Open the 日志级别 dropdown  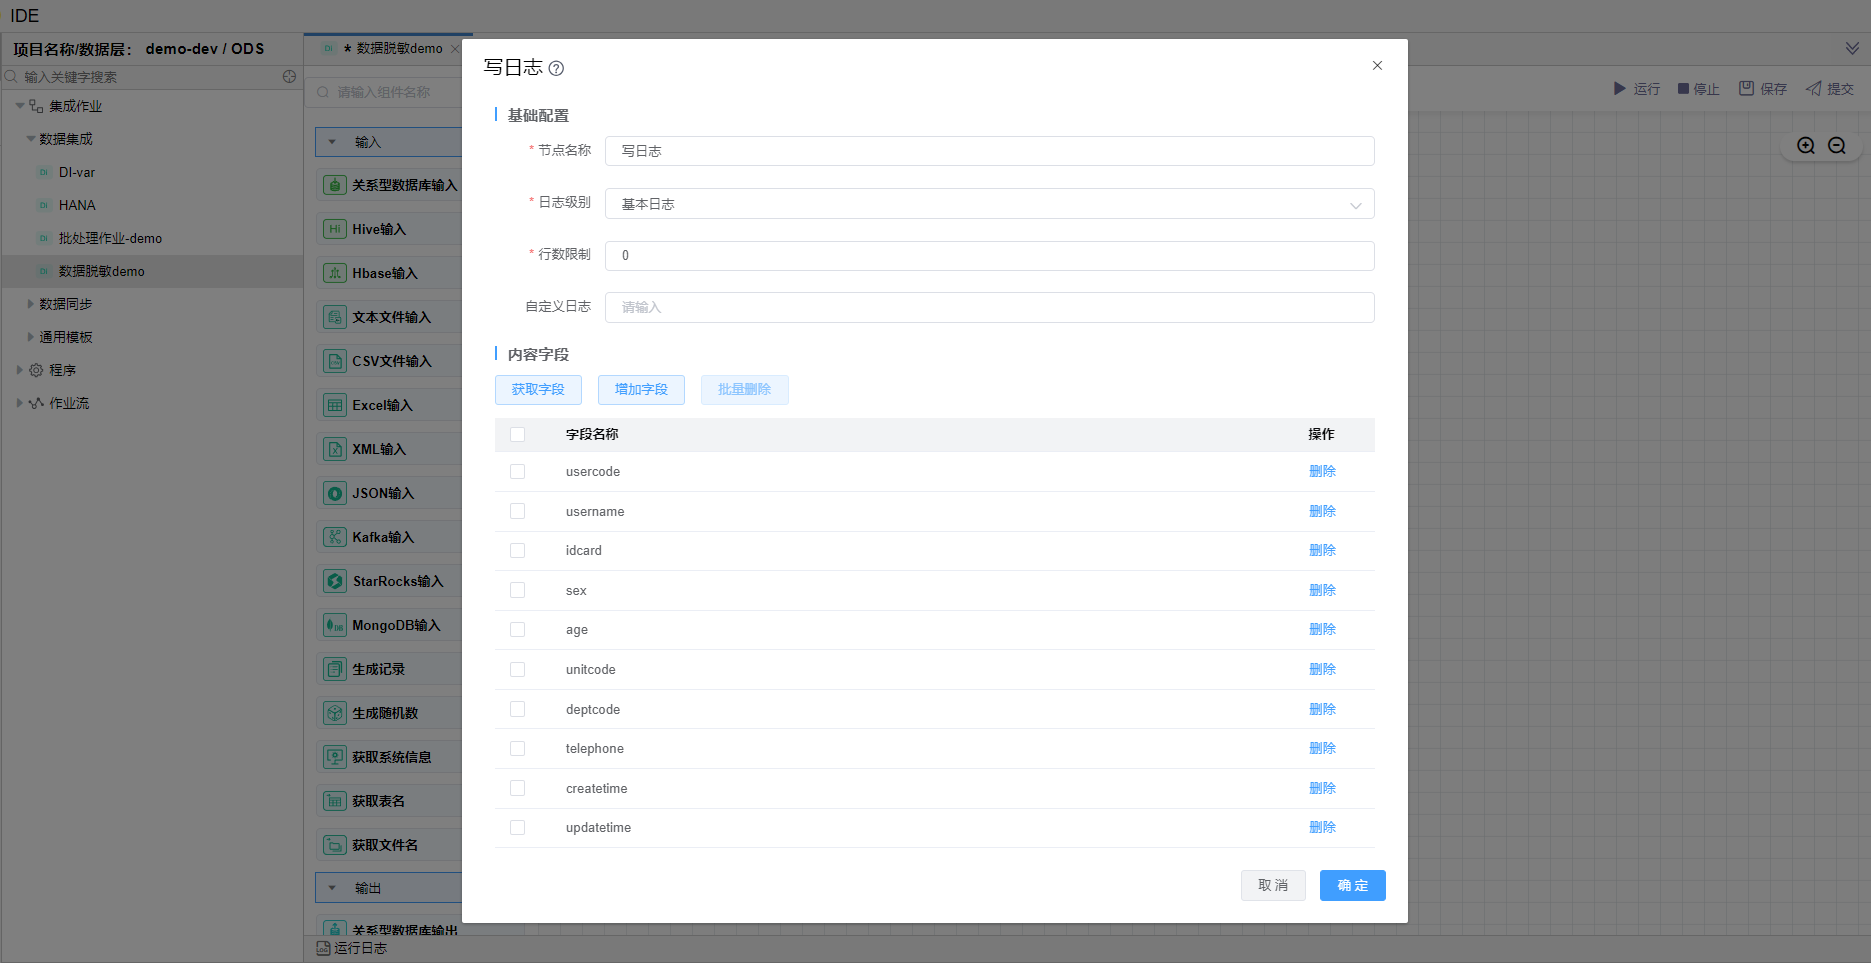988,204
